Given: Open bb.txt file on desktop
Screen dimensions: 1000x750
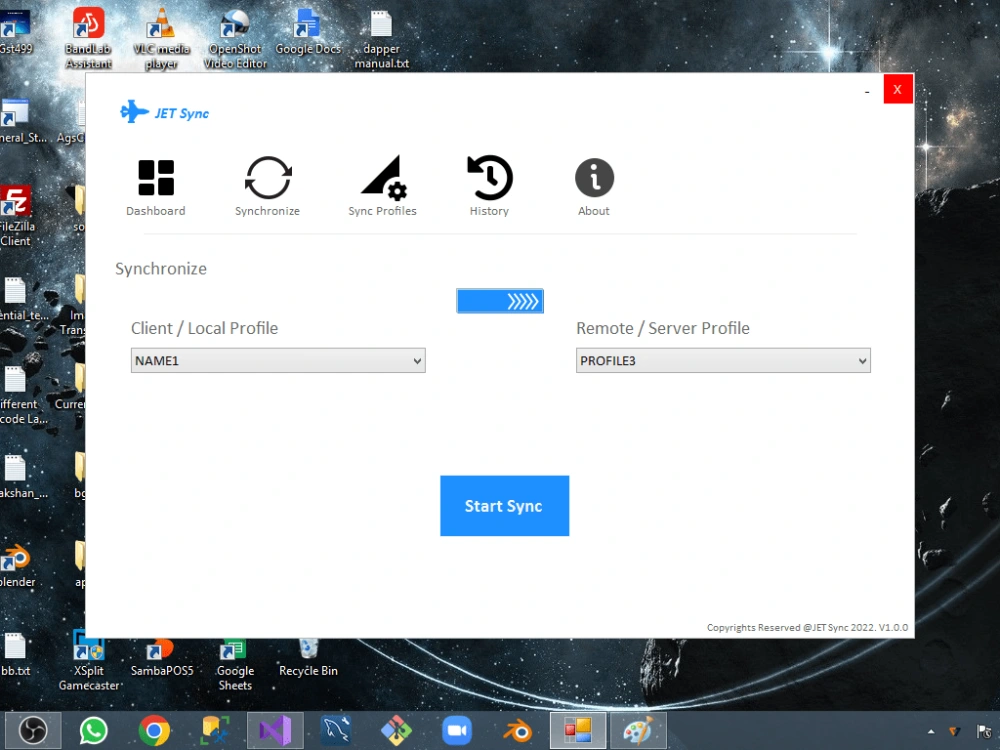Looking at the screenshot, I should click(15, 654).
